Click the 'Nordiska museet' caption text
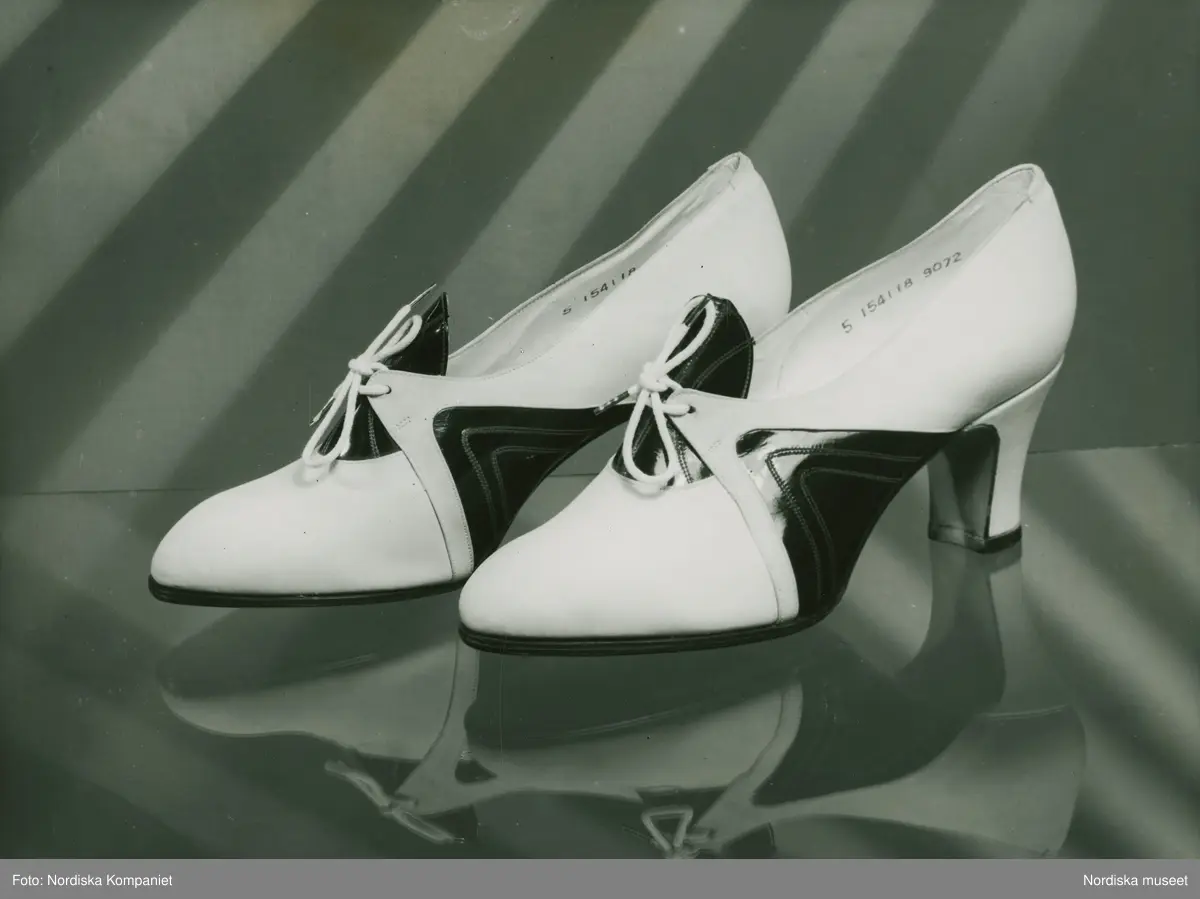This screenshot has width=1200, height=899. (1136, 879)
